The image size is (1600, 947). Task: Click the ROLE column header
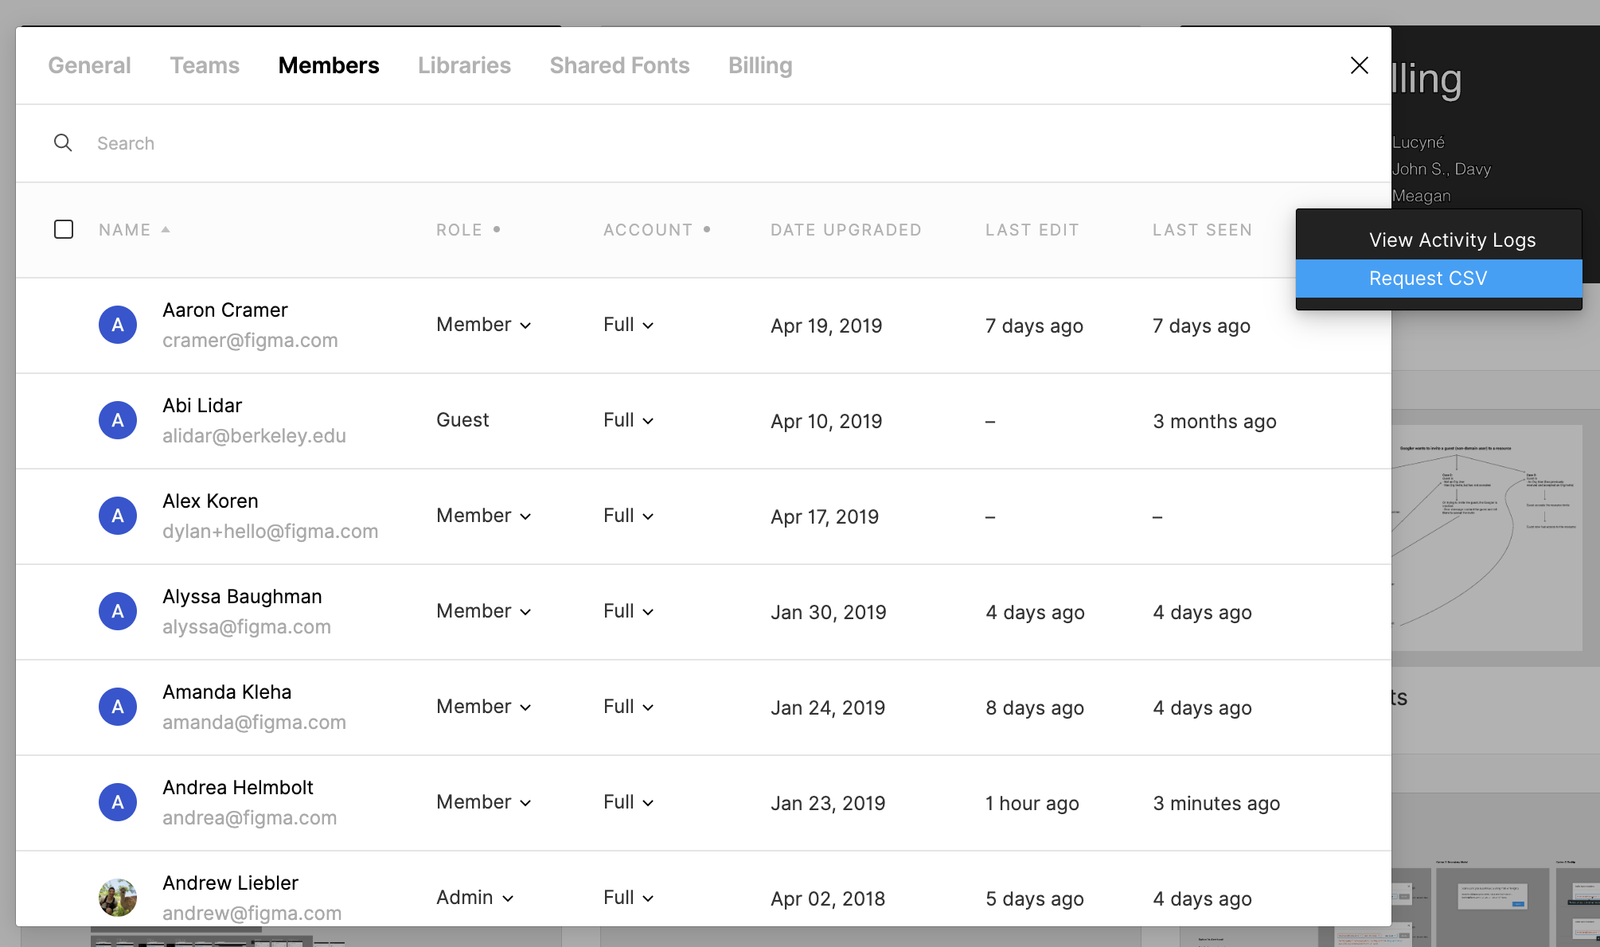pos(459,230)
